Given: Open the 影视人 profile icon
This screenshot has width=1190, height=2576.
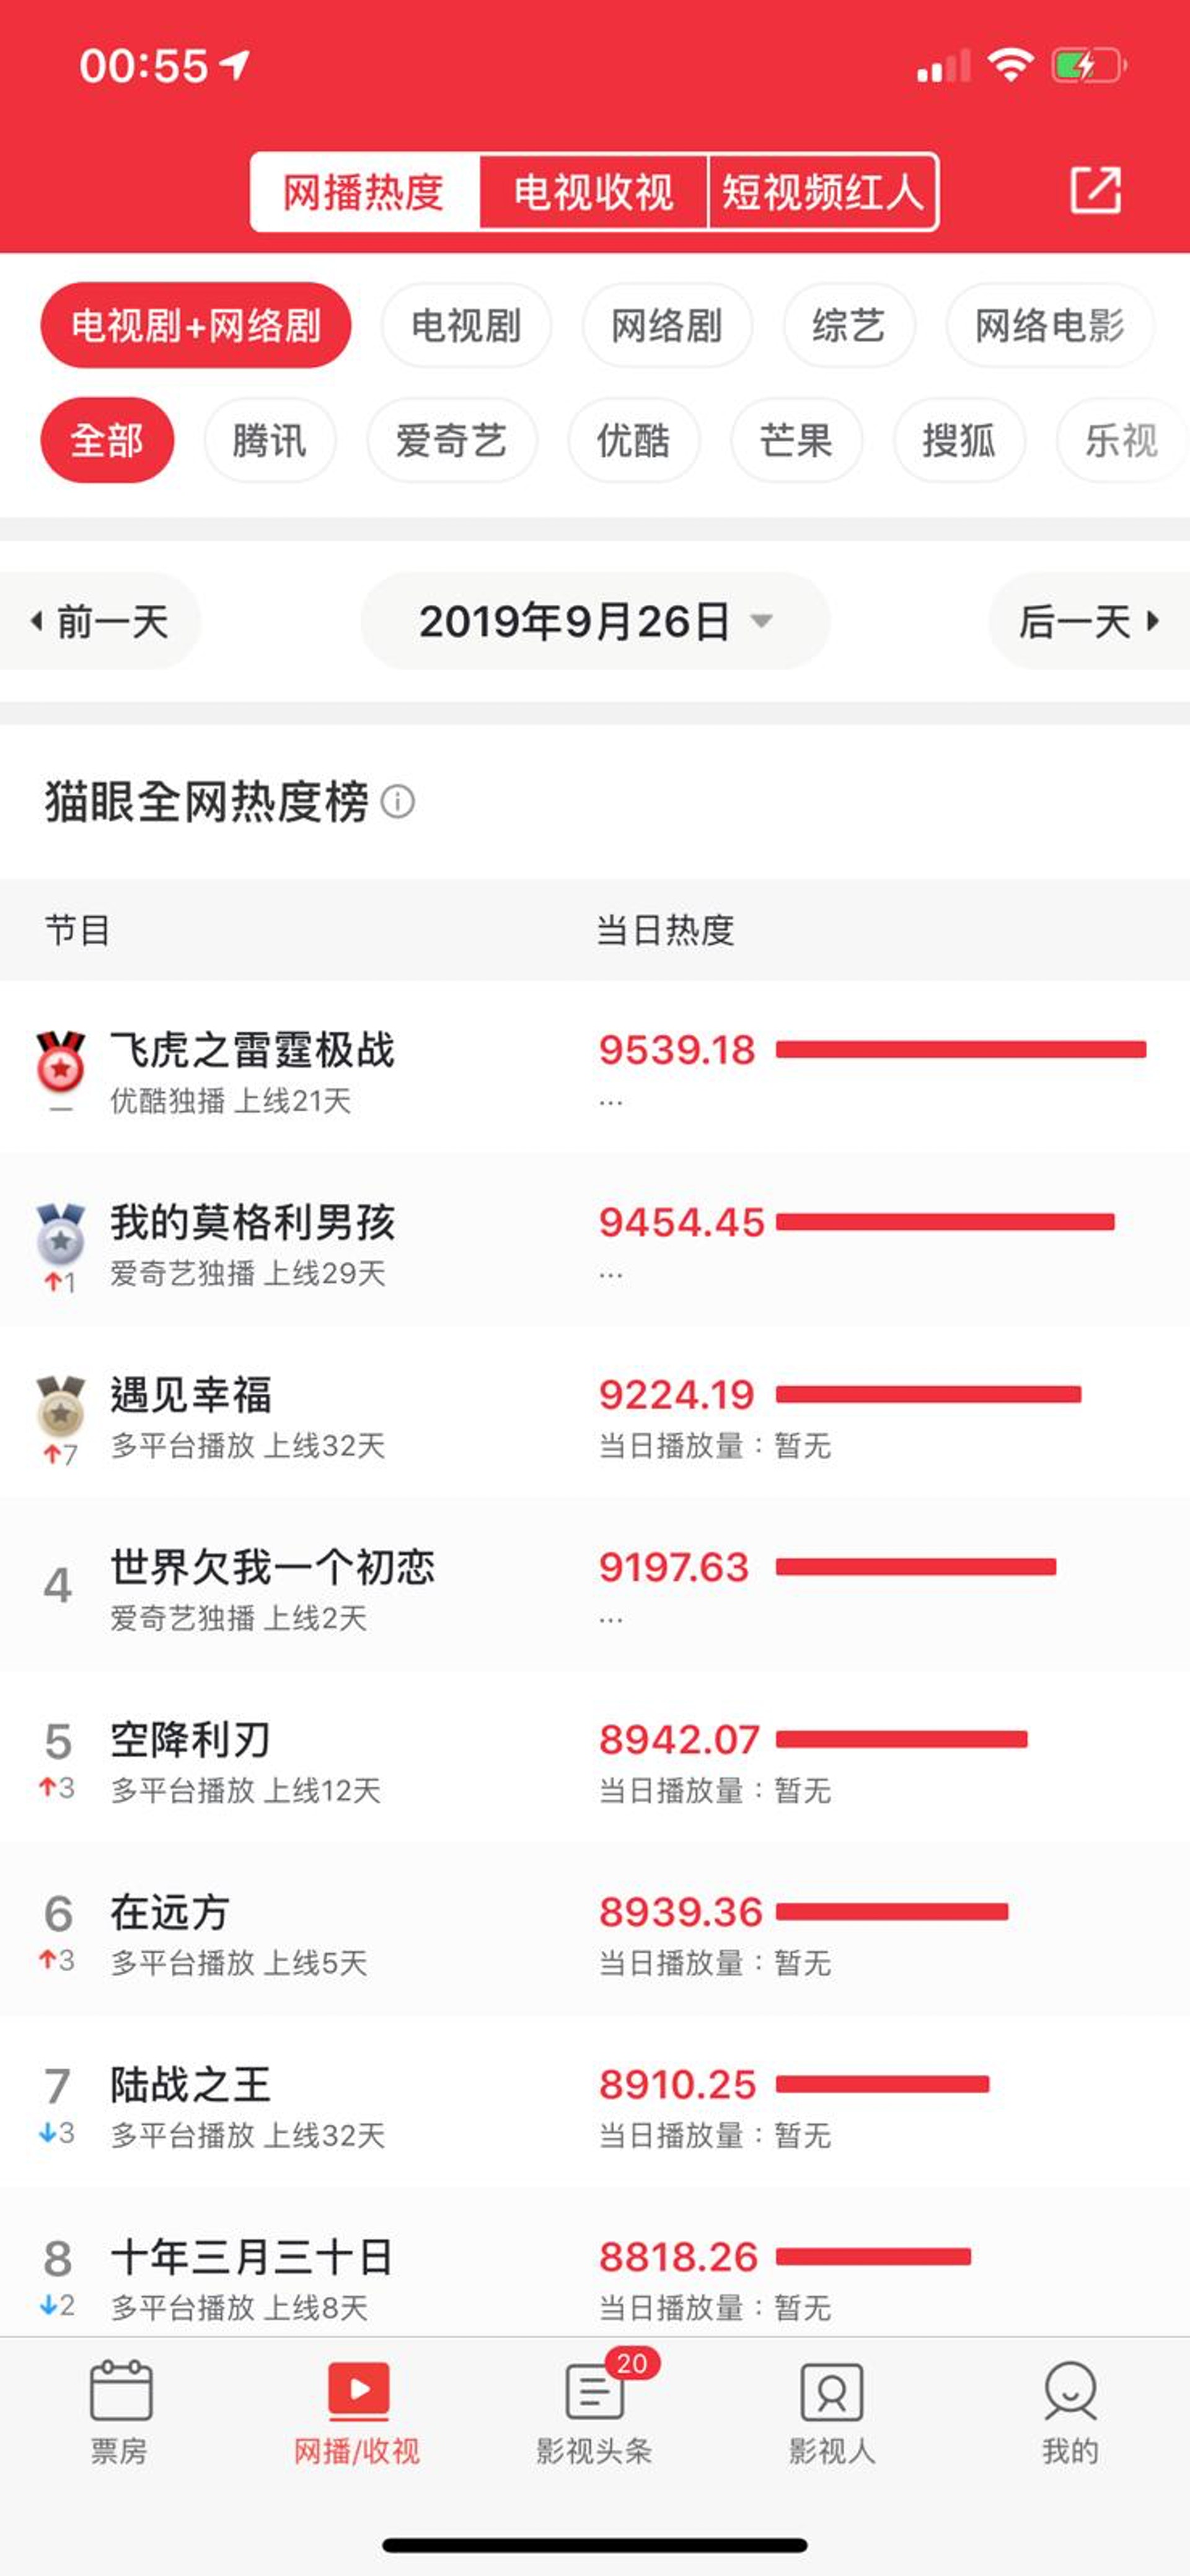Looking at the screenshot, I should coord(831,2389).
